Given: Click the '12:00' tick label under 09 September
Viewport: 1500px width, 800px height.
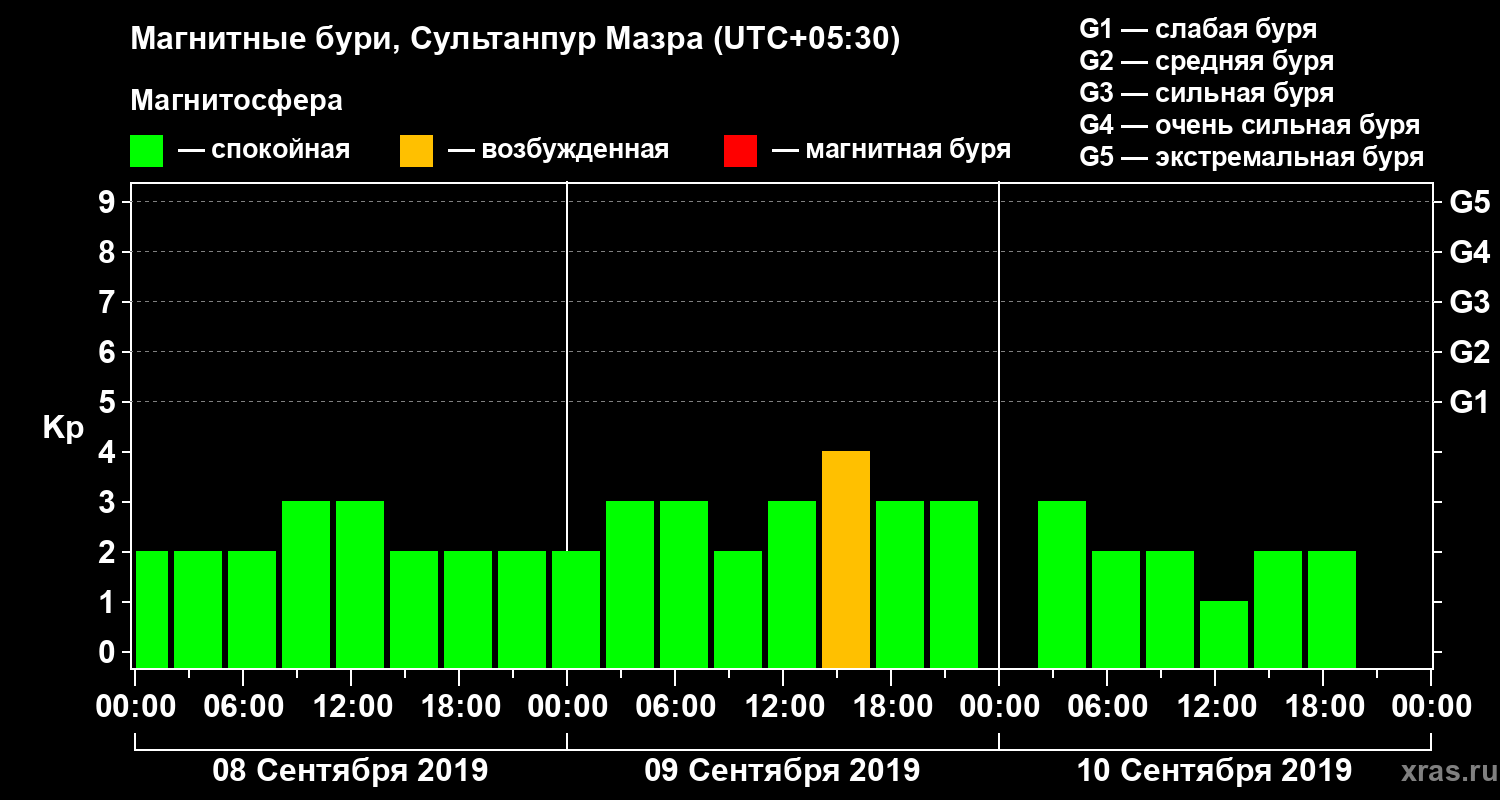Looking at the screenshot, I should (784, 707).
